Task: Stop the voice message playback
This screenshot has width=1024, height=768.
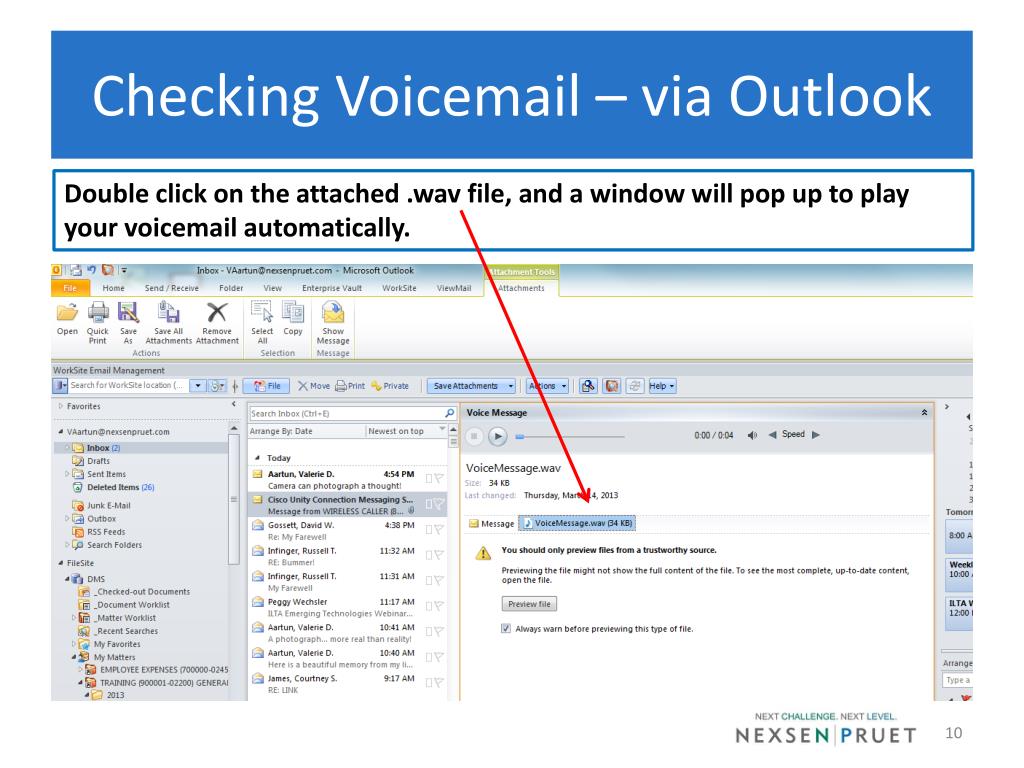Action: [475, 436]
